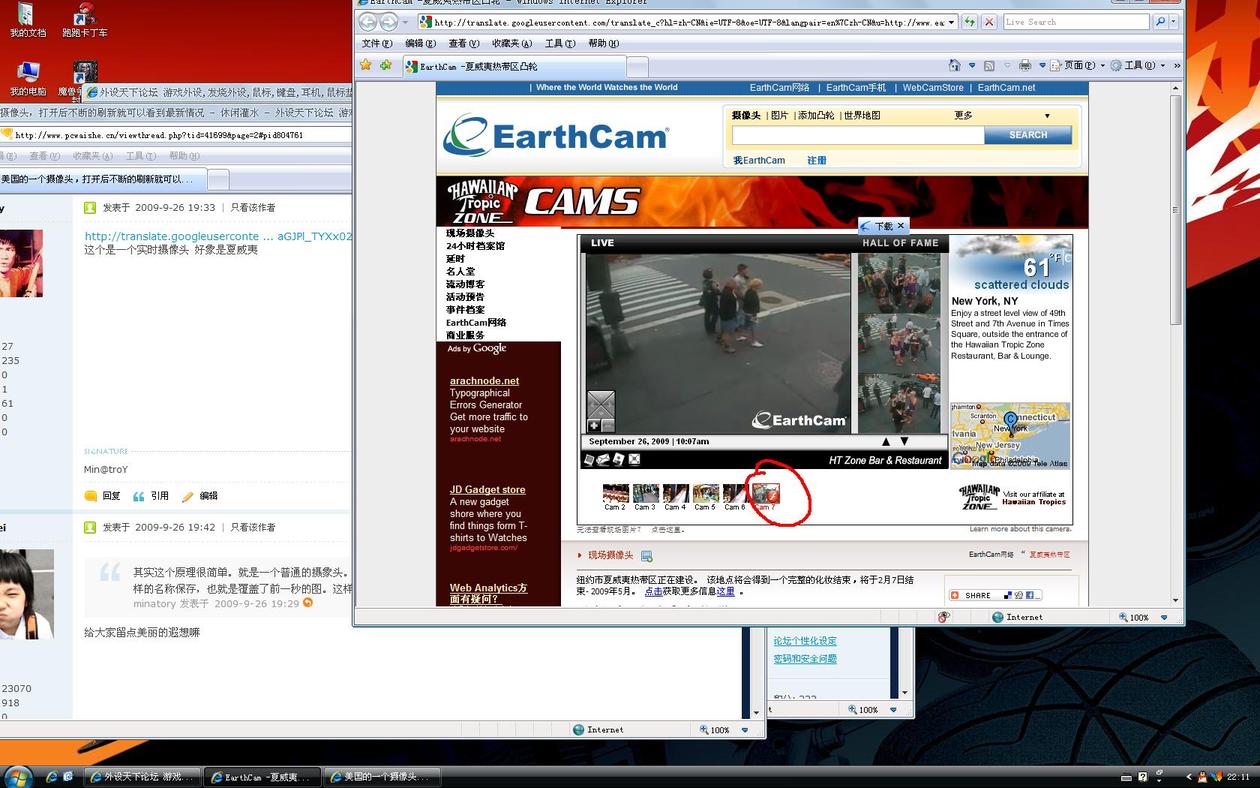Go back in the EarthCam browser window

(x=368, y=22)
